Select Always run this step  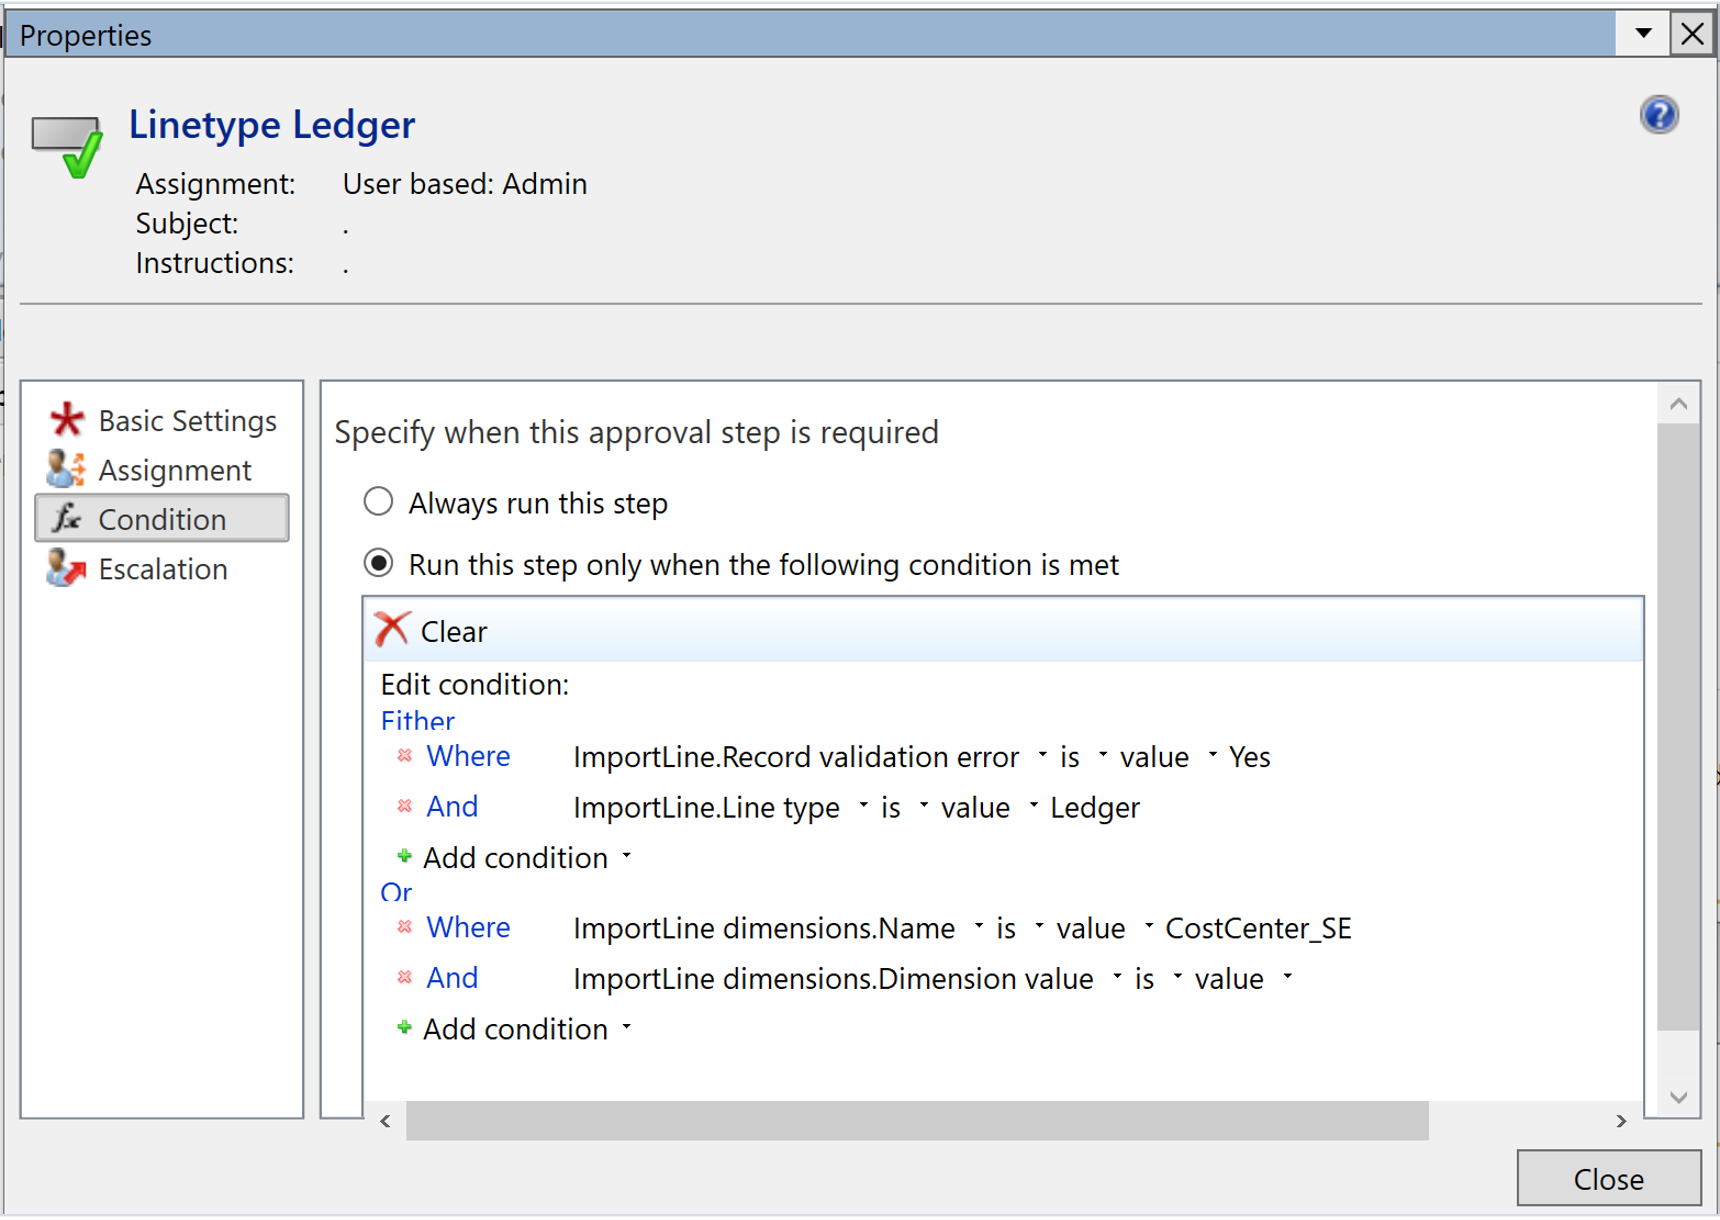pos(378,501)
